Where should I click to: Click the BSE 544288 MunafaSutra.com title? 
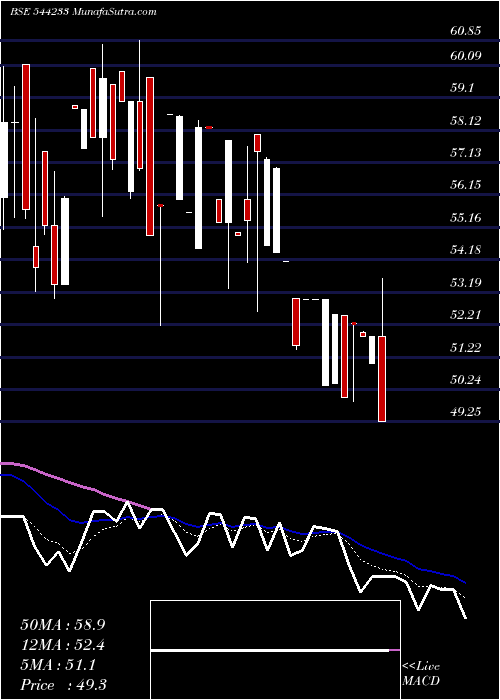point(83,12)
